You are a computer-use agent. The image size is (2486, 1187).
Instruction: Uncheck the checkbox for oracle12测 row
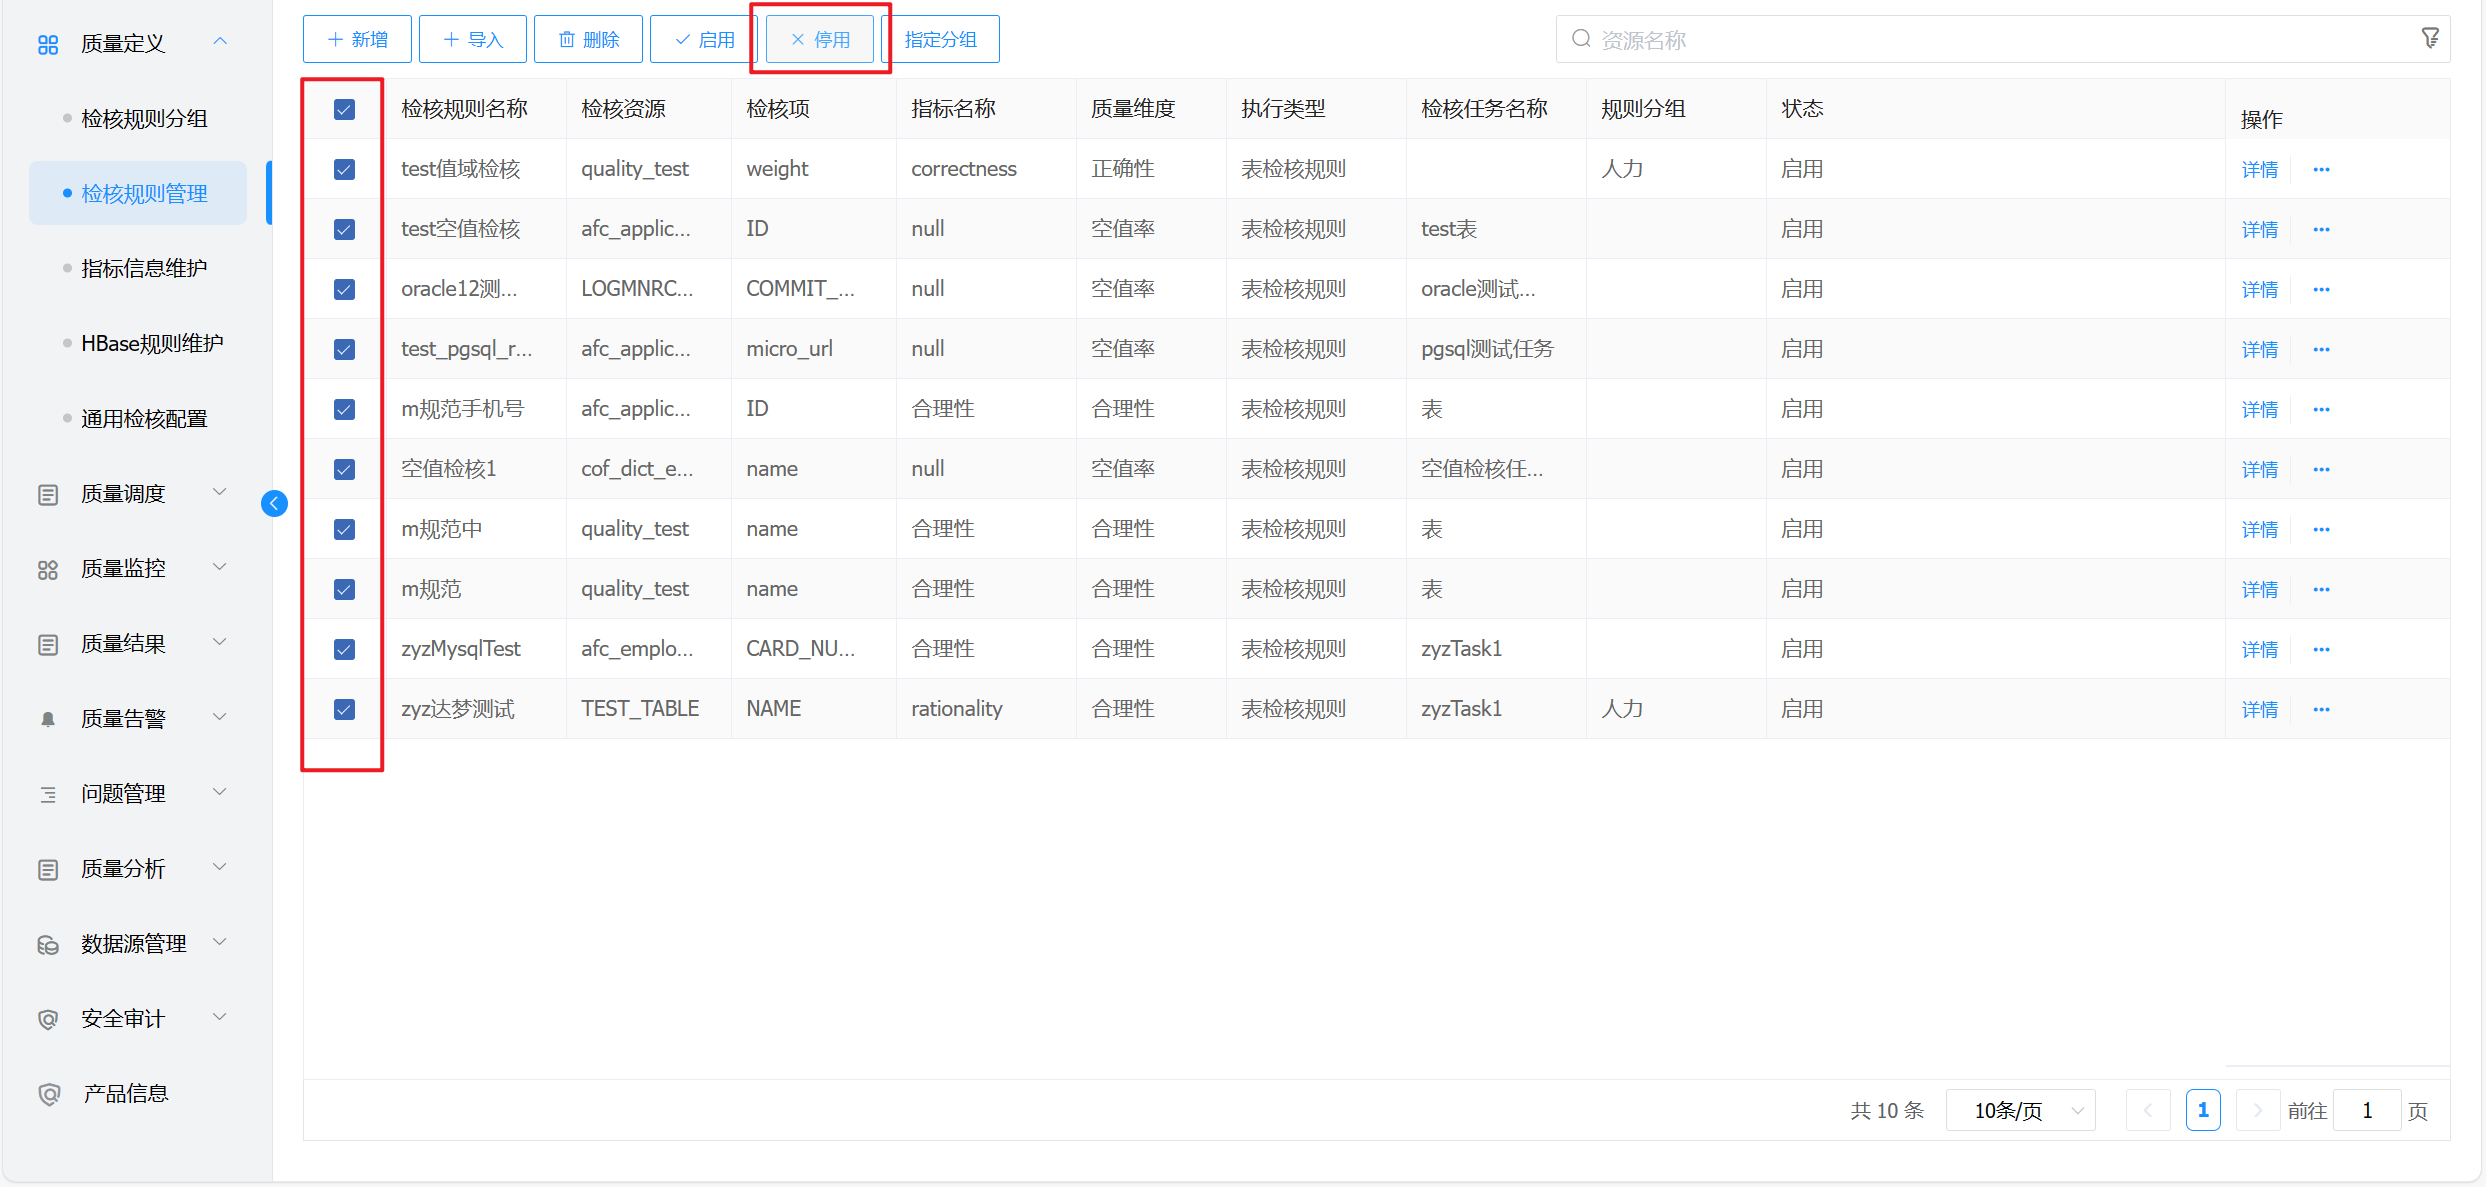point(344,289)
